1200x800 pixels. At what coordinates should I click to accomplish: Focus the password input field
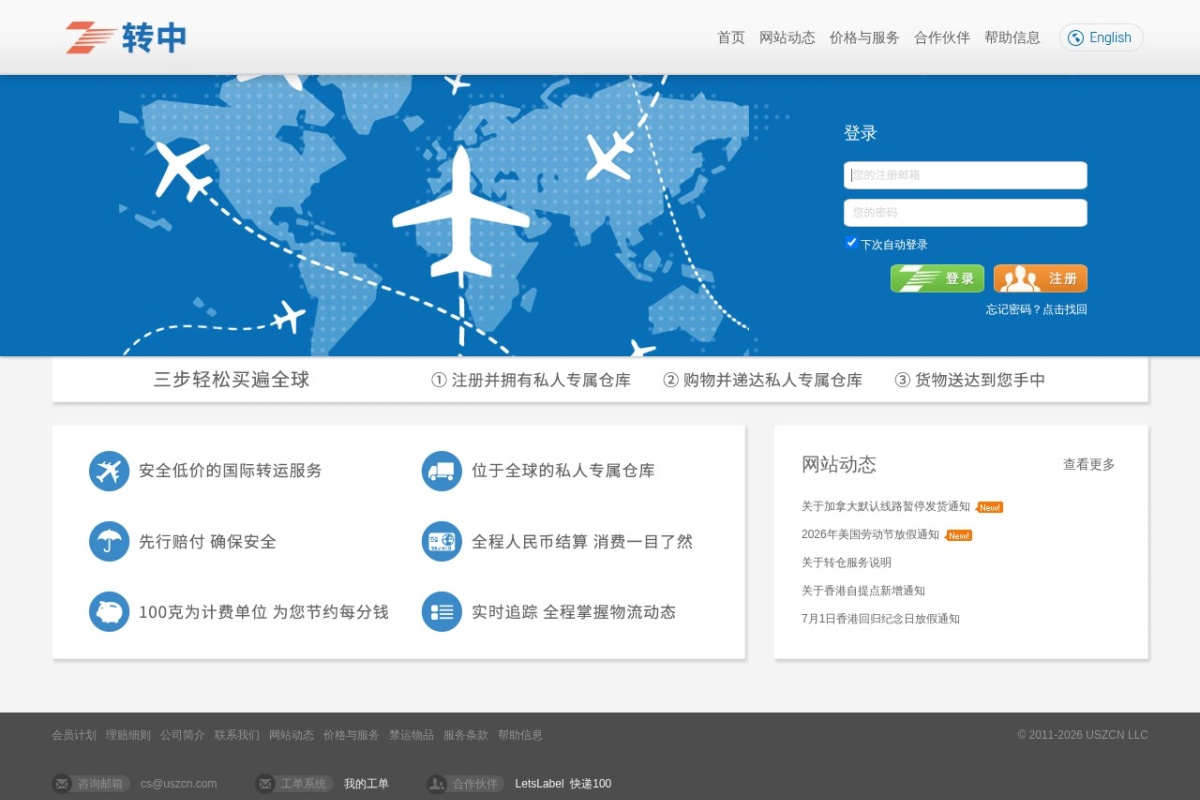point(965,213)
